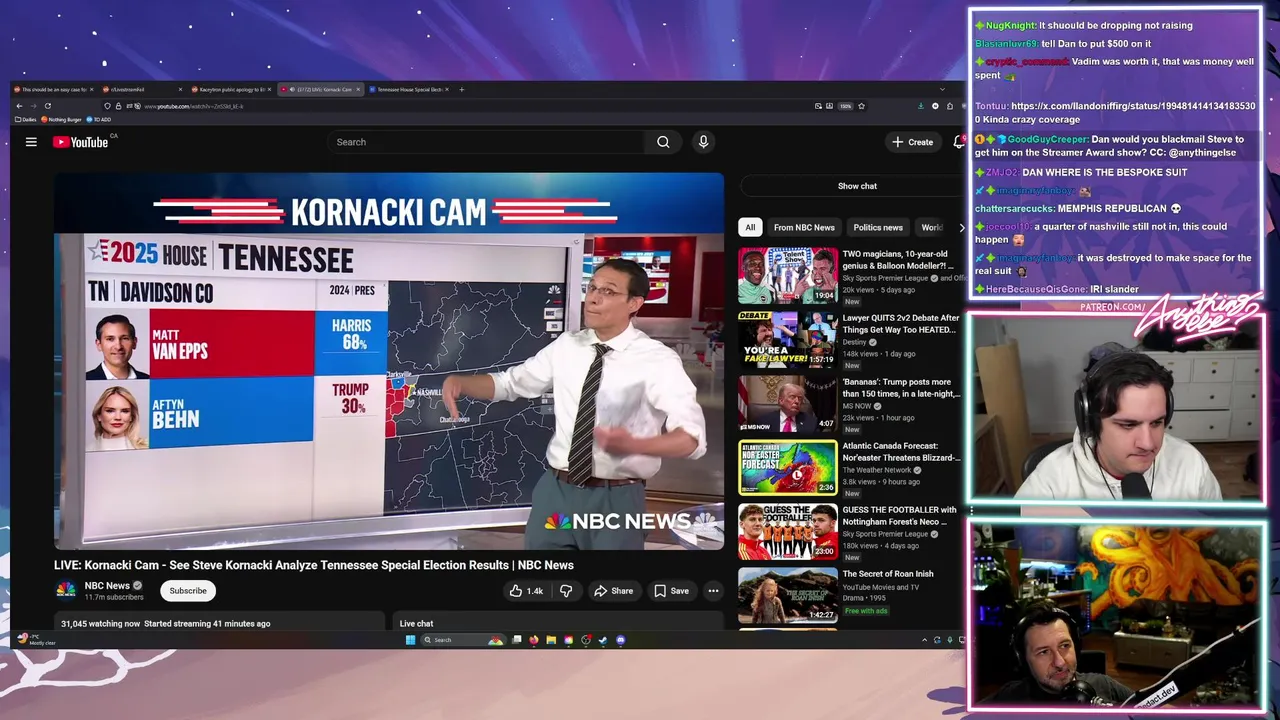Viewport: 1280px width, 720px height.
Task: Like the video with thumbs up
Action: point(526,591)
